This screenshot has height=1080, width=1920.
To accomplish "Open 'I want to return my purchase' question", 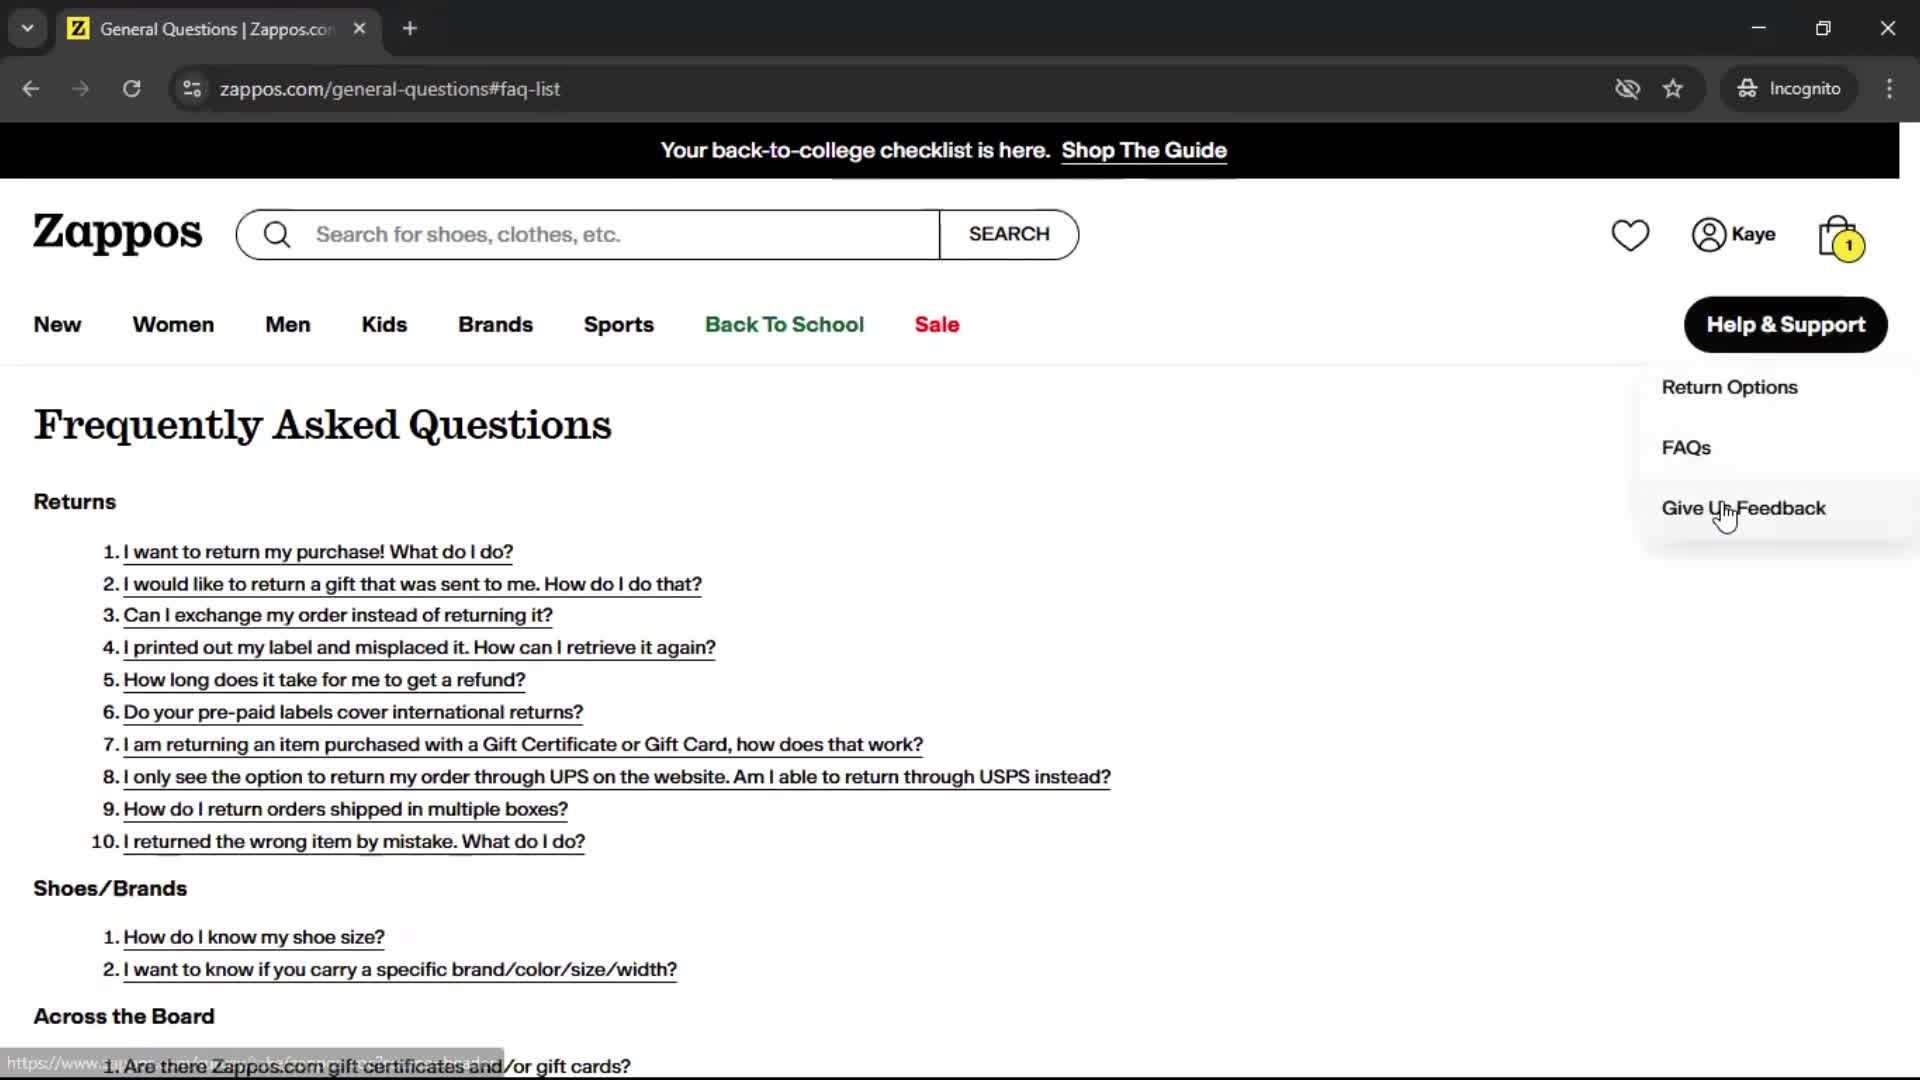I will 318,552.
